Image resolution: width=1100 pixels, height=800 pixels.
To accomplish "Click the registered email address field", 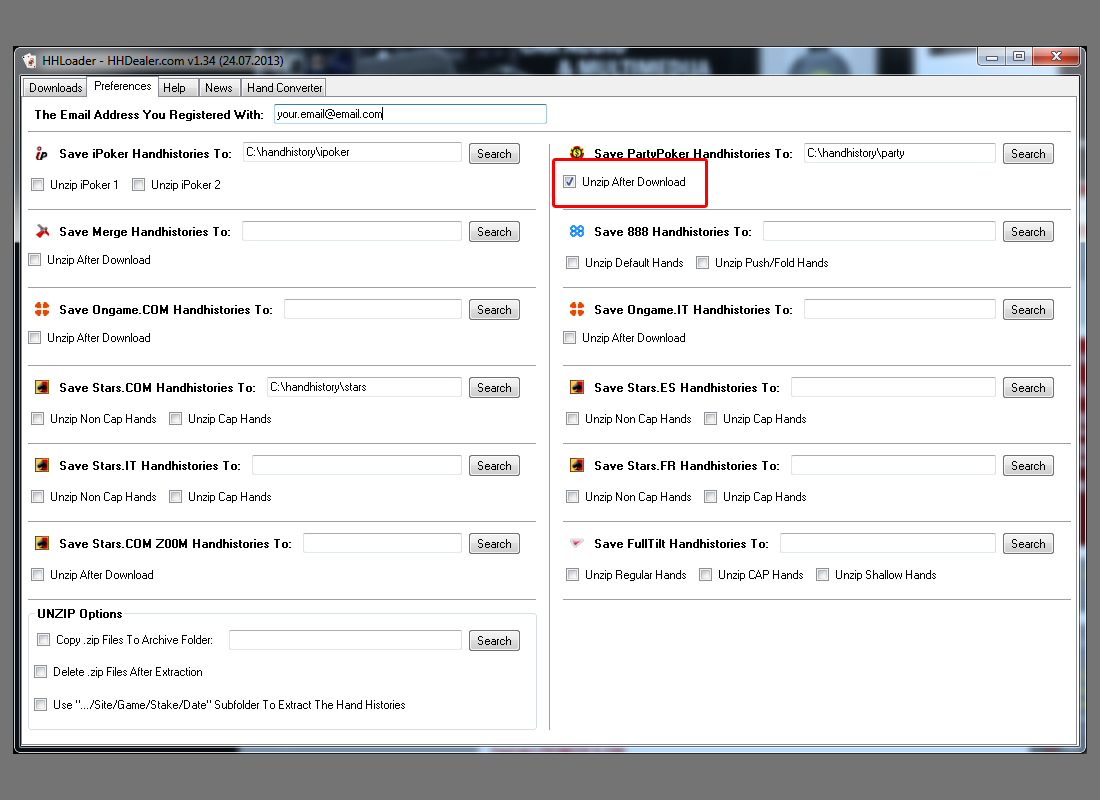I will [410, 114].
